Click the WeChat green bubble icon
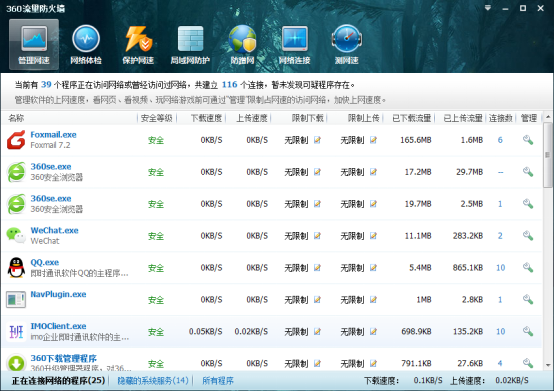This screenshot has width=554, height=391. tap(16, 235)
